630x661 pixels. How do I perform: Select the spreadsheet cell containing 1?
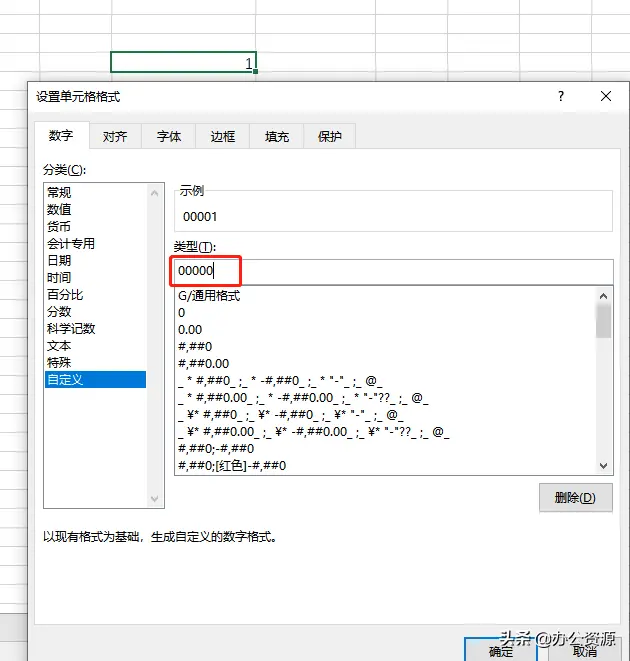(183, 62)
